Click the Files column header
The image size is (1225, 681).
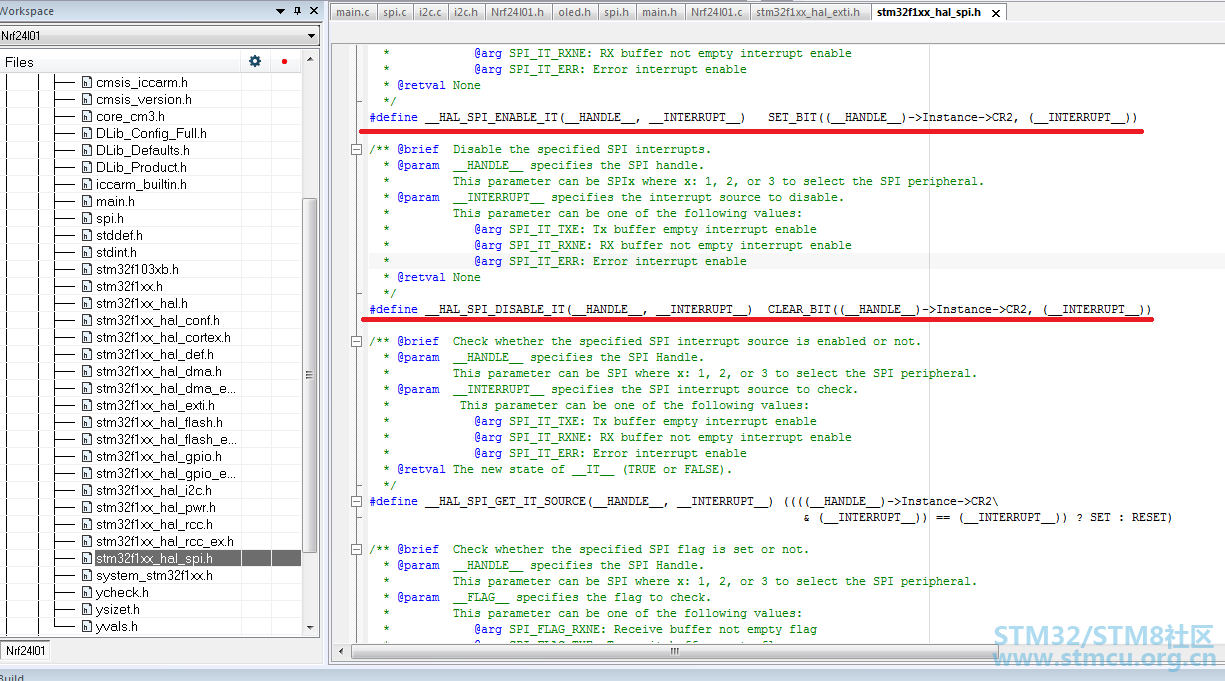pos(120,61)
